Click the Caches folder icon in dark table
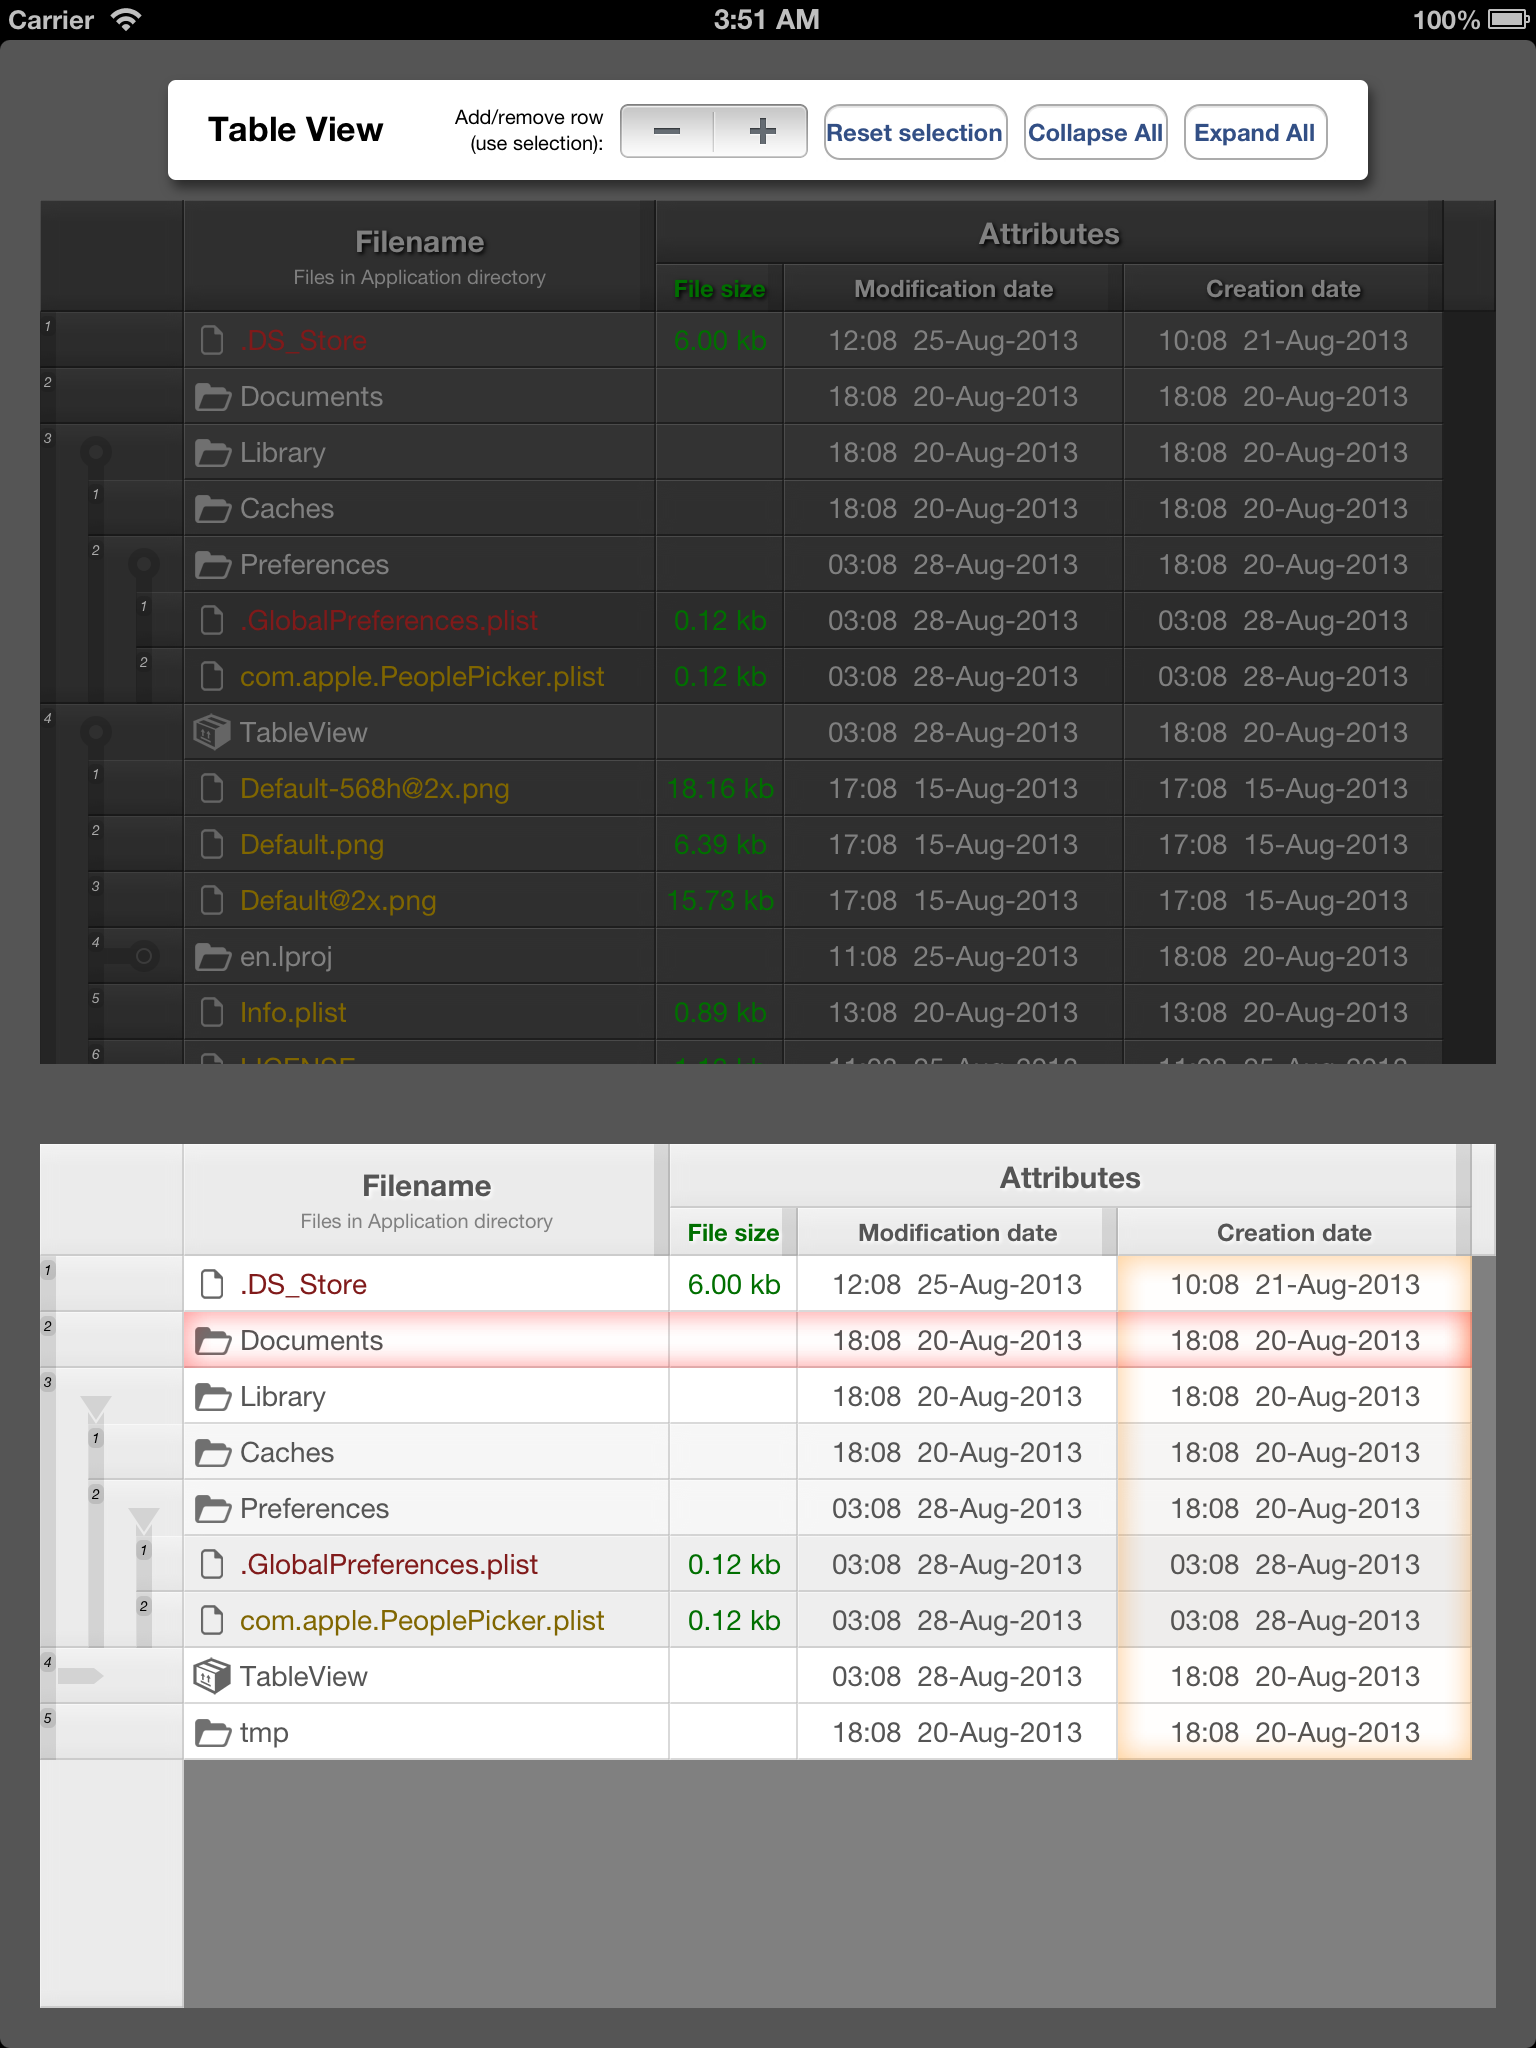The height and width of the screenshot is (2048, 1536). click(x=212, y=509)
